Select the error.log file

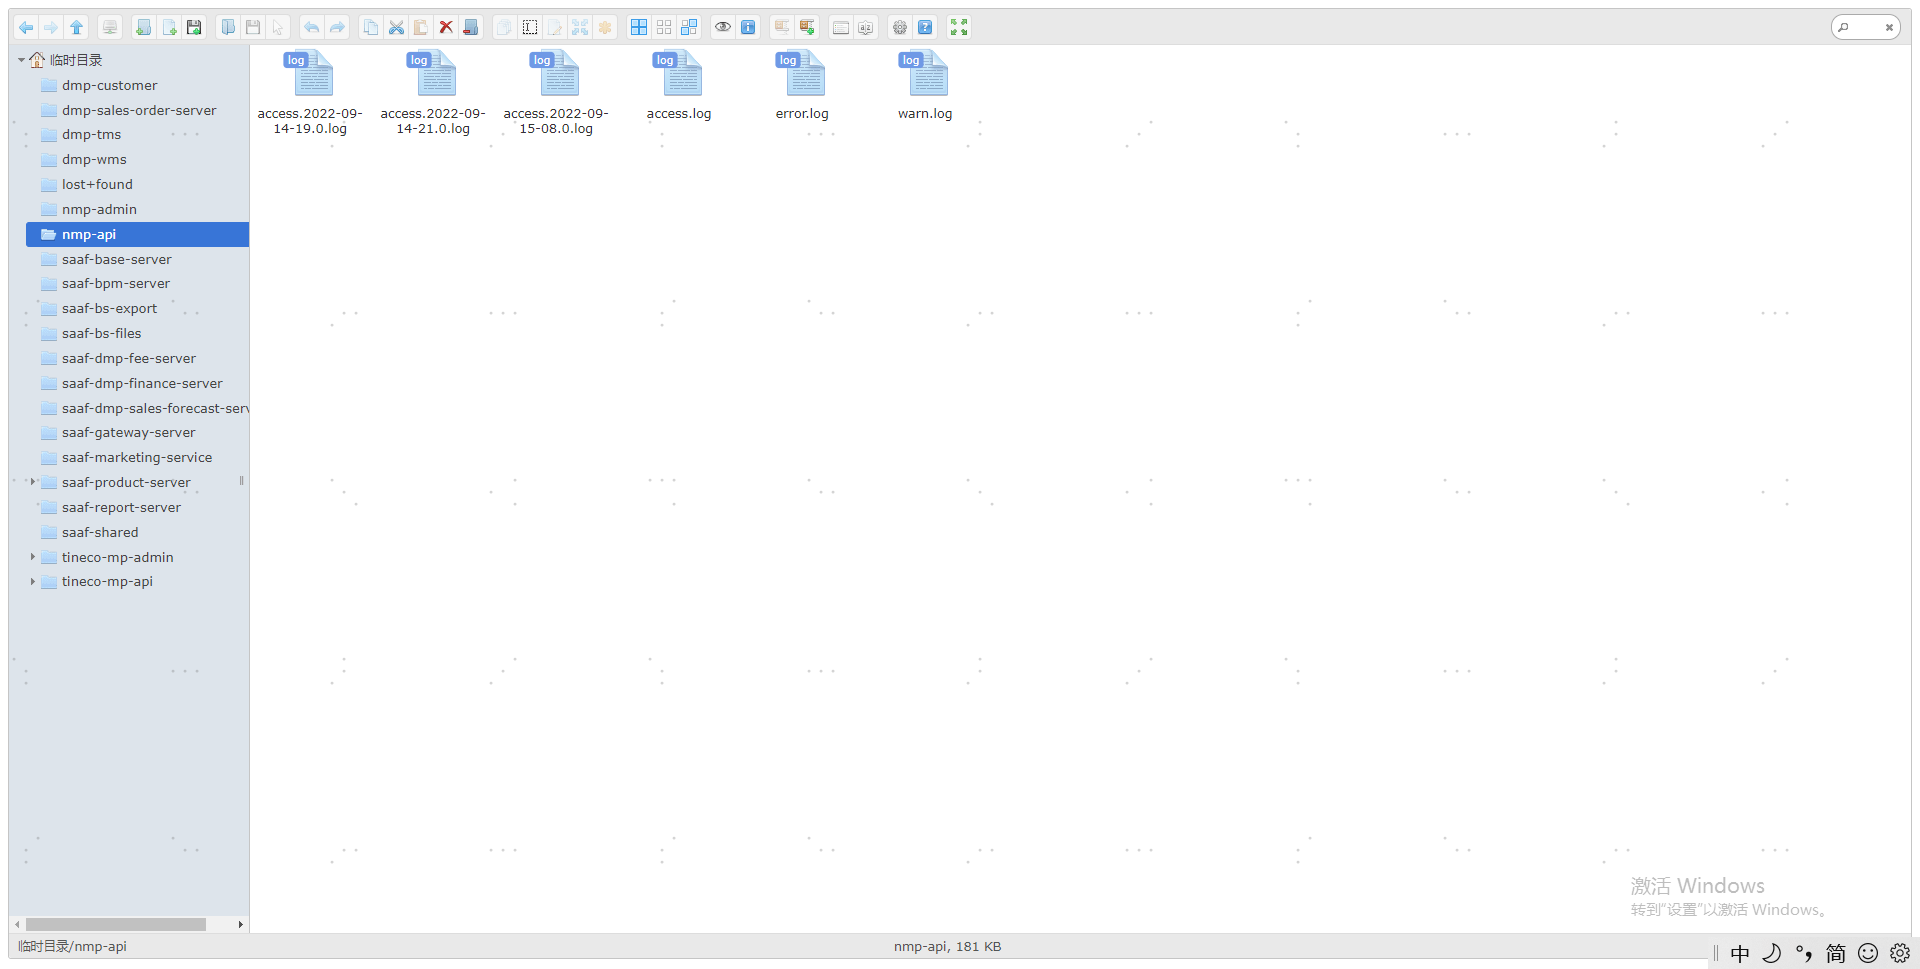tap(802, 85)
